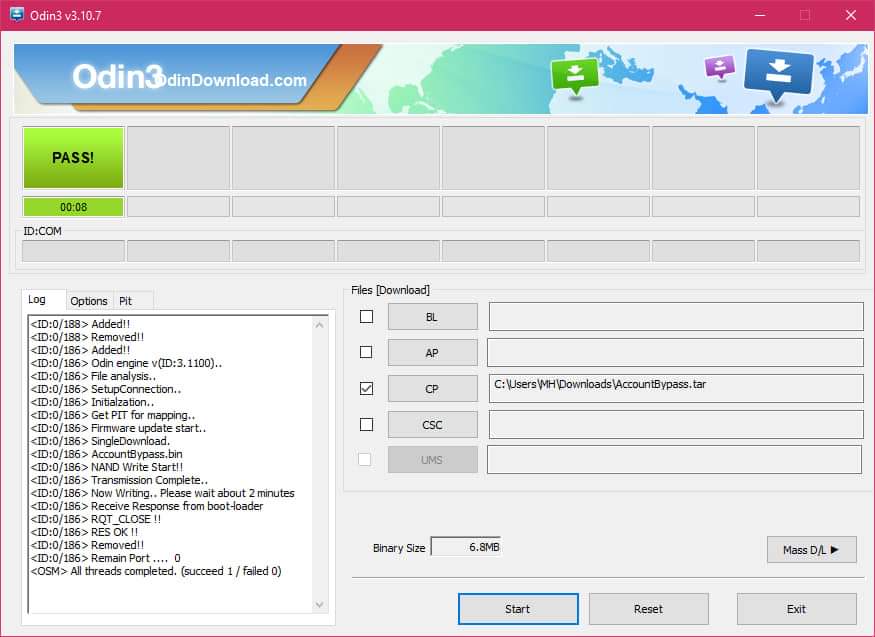This screenshot has height=637, width=875.
Task: Click the disabled UMS checkbox
Action: point(364,460)
